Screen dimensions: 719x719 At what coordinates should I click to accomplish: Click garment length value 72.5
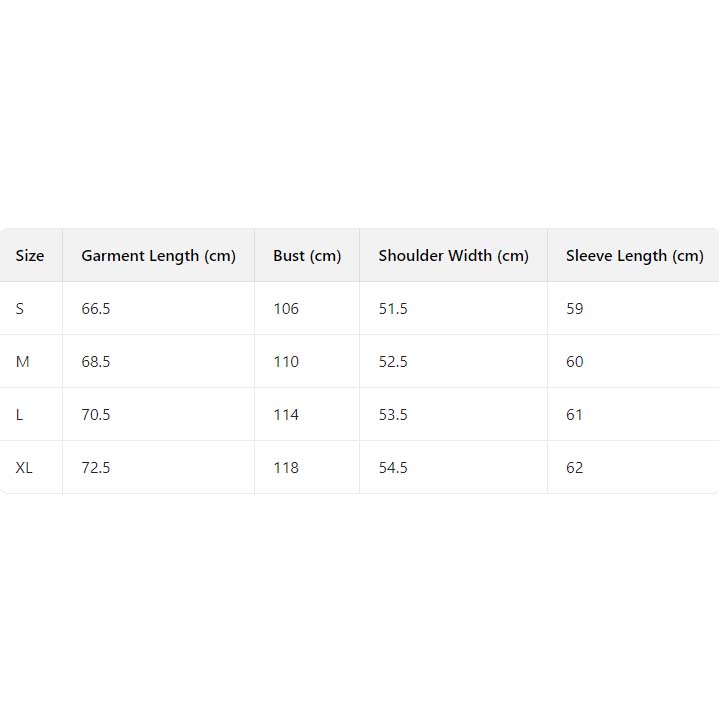[96, 468]
